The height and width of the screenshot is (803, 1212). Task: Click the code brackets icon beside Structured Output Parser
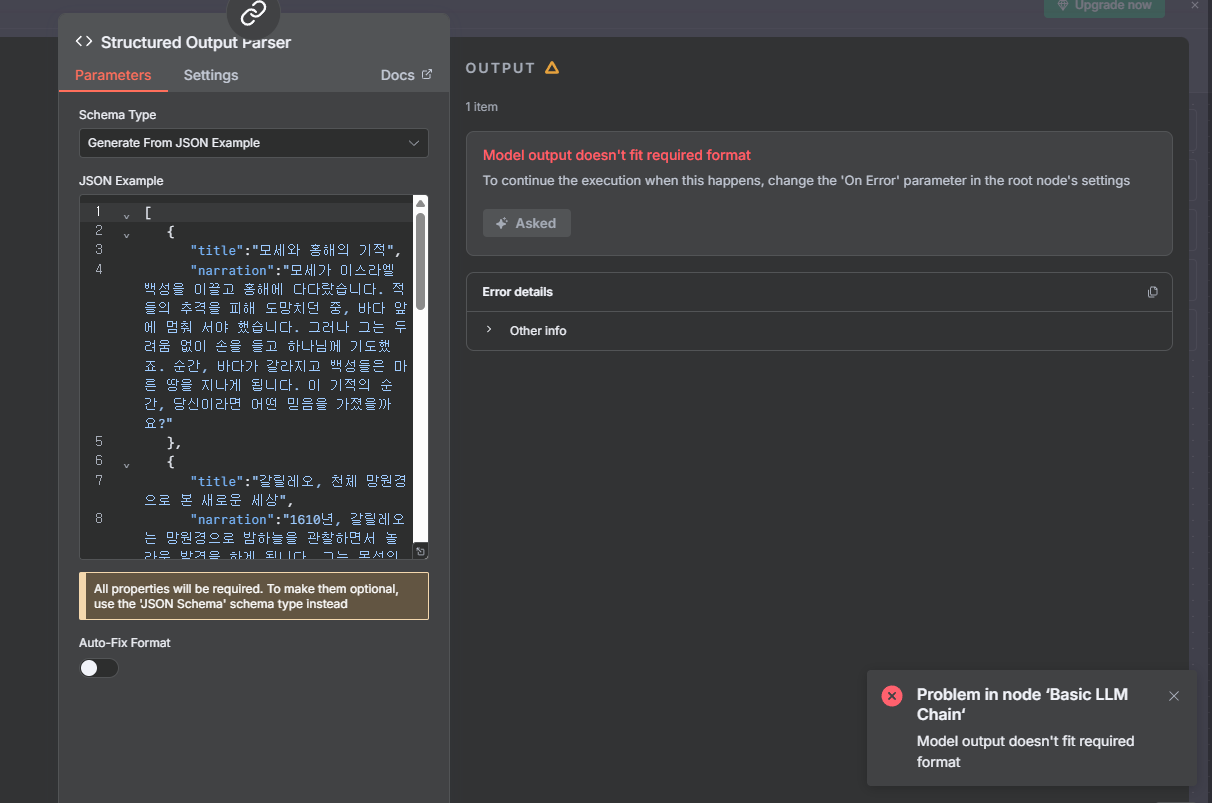tap(84, 42)
